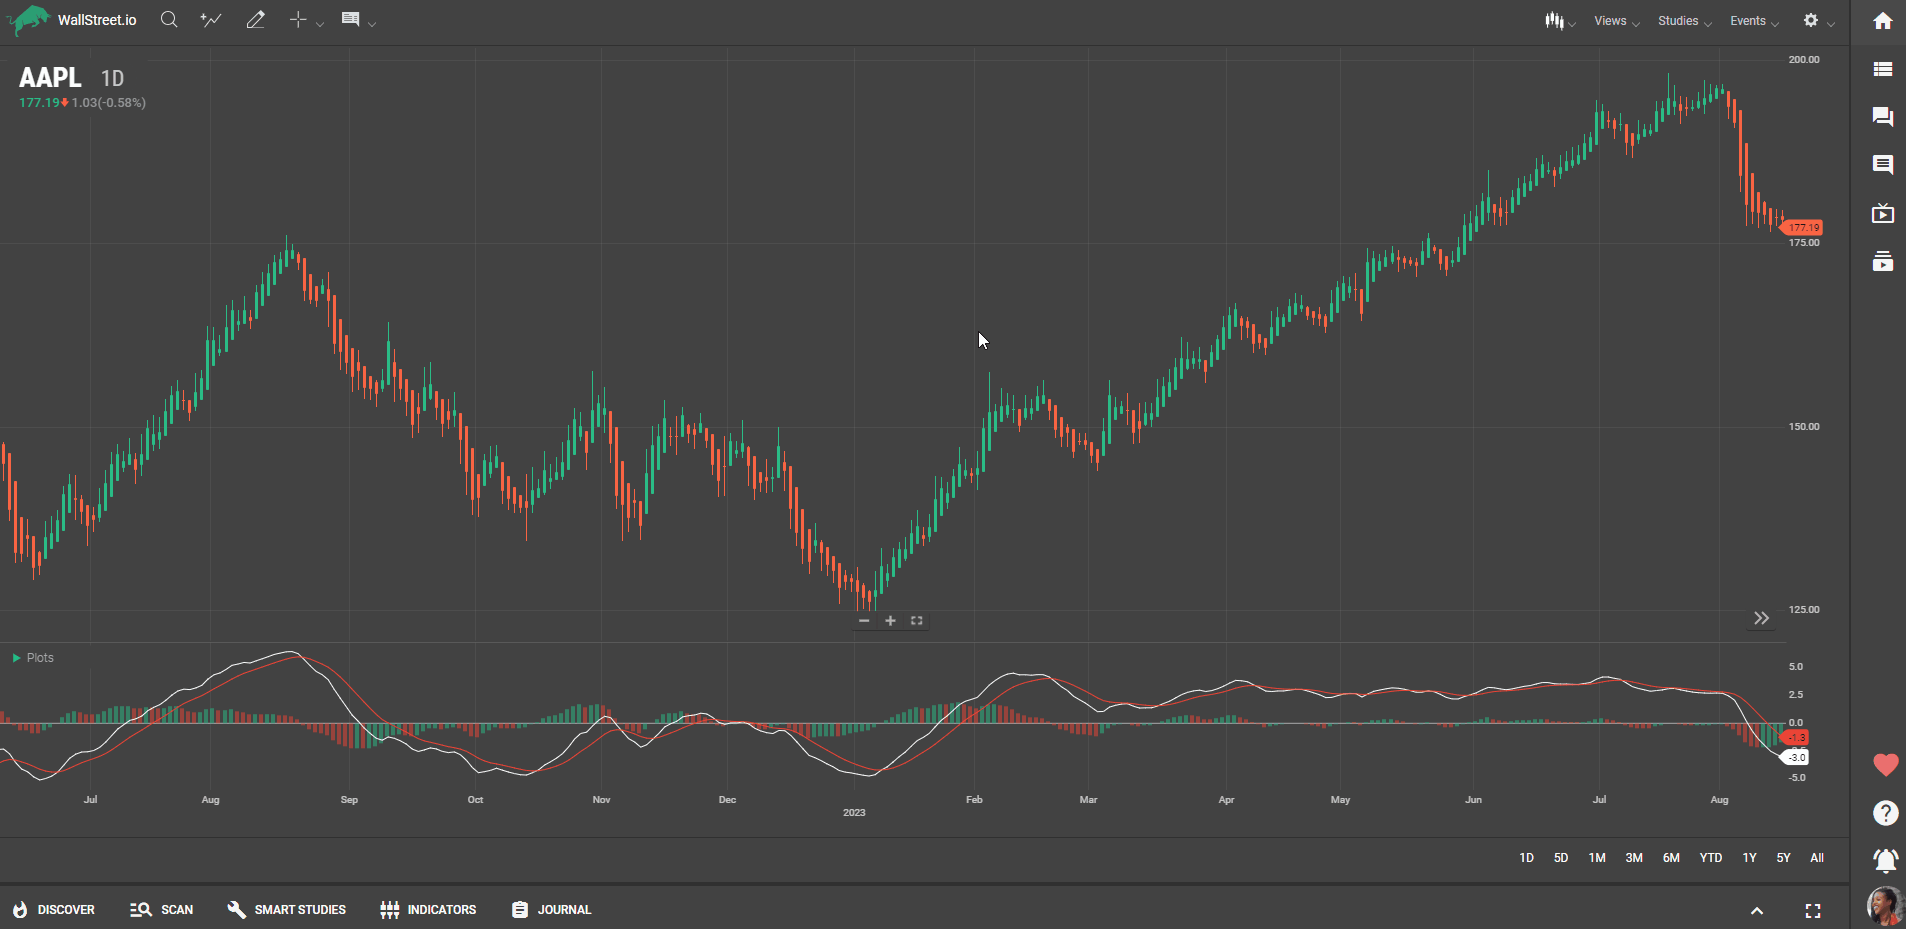Click the Journal button
Viewport: 1906px width, 929px height.
tap(552, 910)
